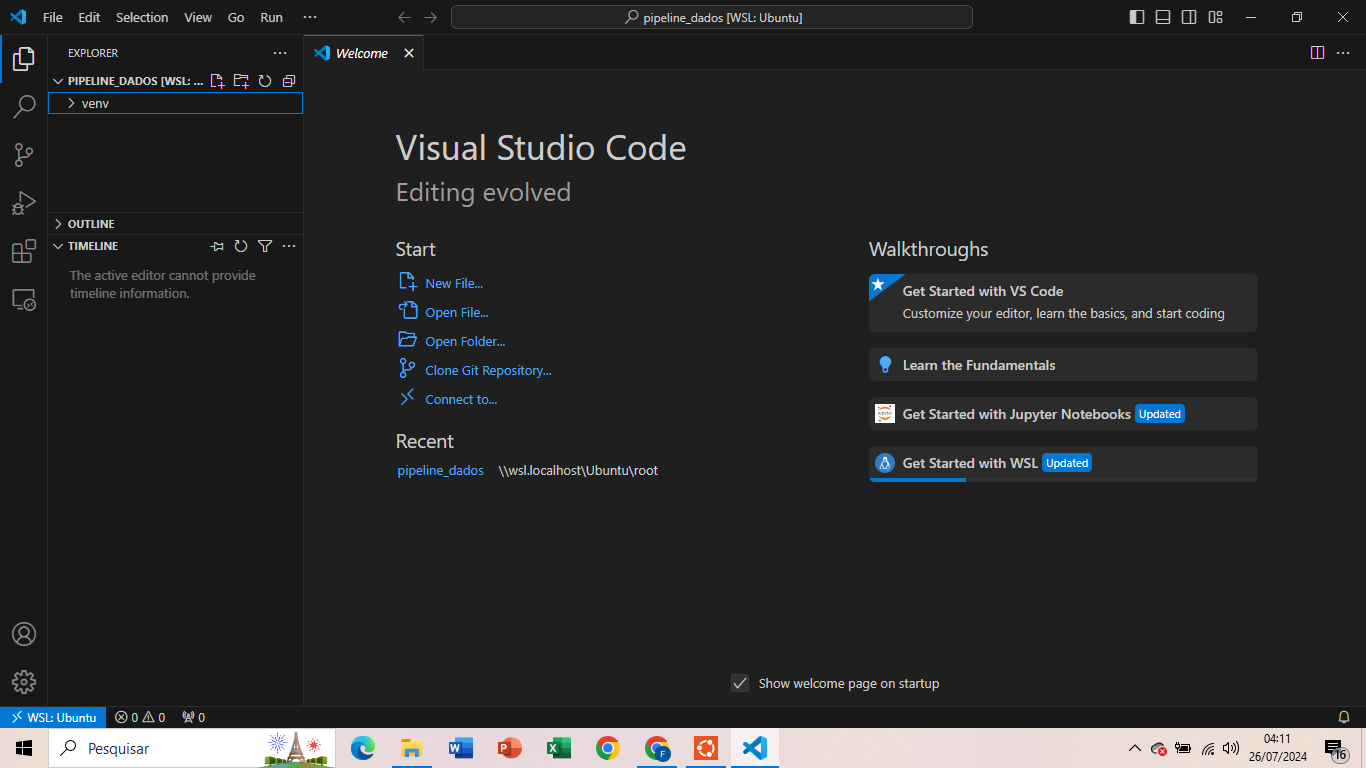The image size is (1366, 768).
Task: Open Explorer views and more actions
Action: [x=280, y=53]
